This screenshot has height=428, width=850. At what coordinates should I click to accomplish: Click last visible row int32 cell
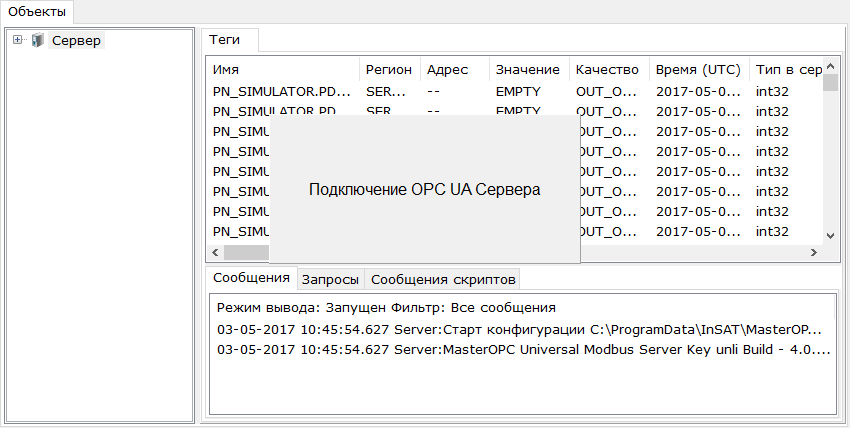point(772,231)
